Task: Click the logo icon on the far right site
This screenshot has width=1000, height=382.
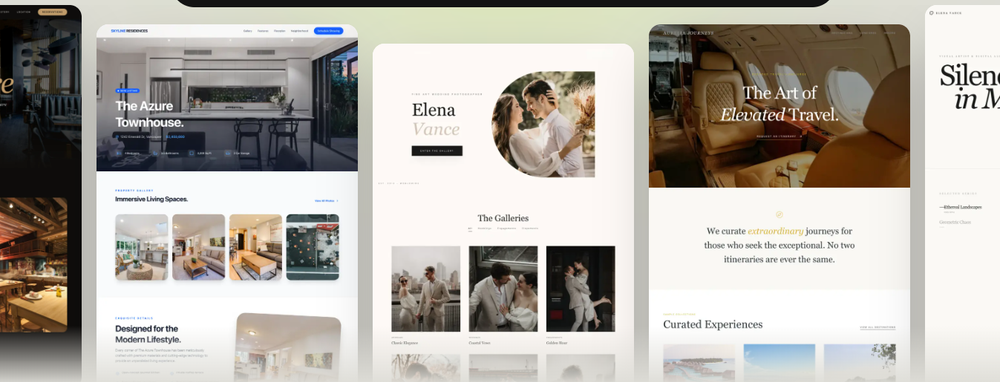Action: [931, 13]
